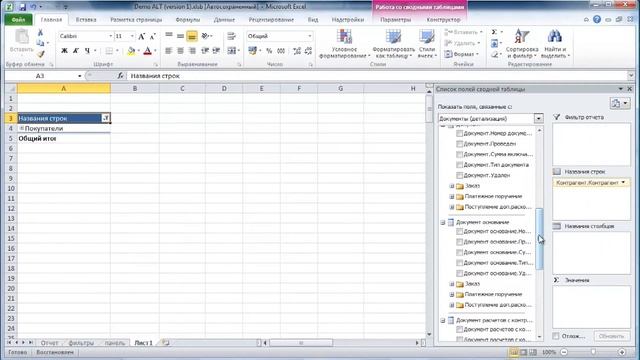Open the Общий number format dropdown
Screen dimensions: 640x360
[309, 36]
